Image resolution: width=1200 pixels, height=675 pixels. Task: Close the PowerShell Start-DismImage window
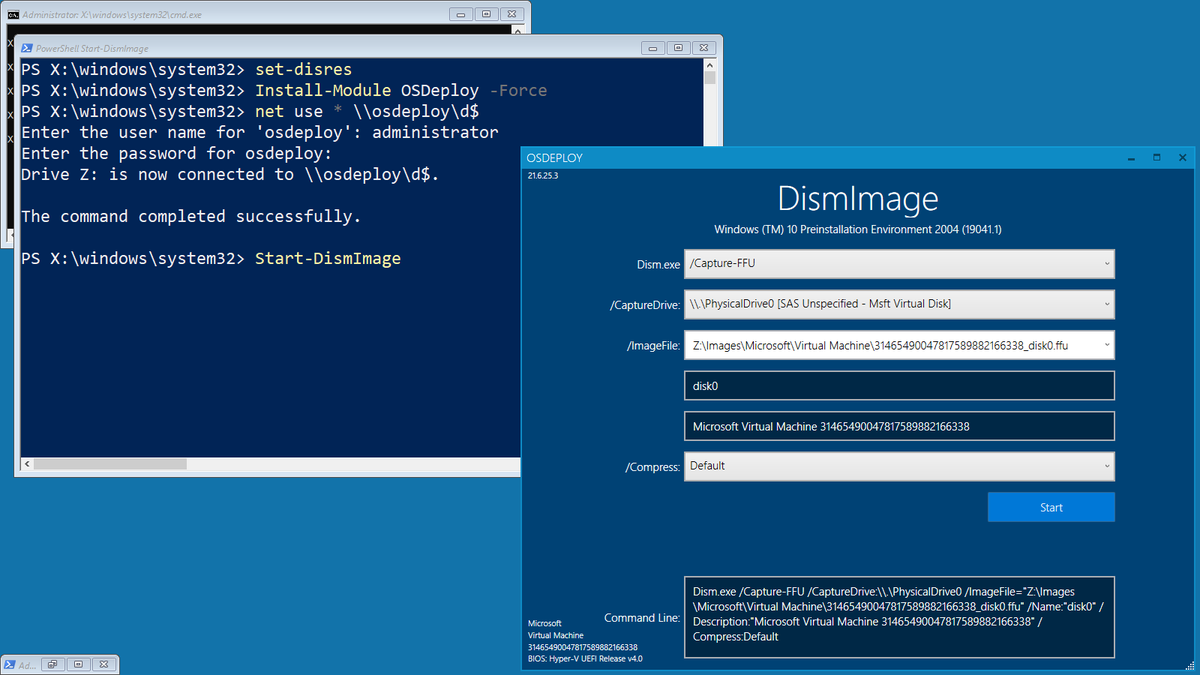coord(704,47)
